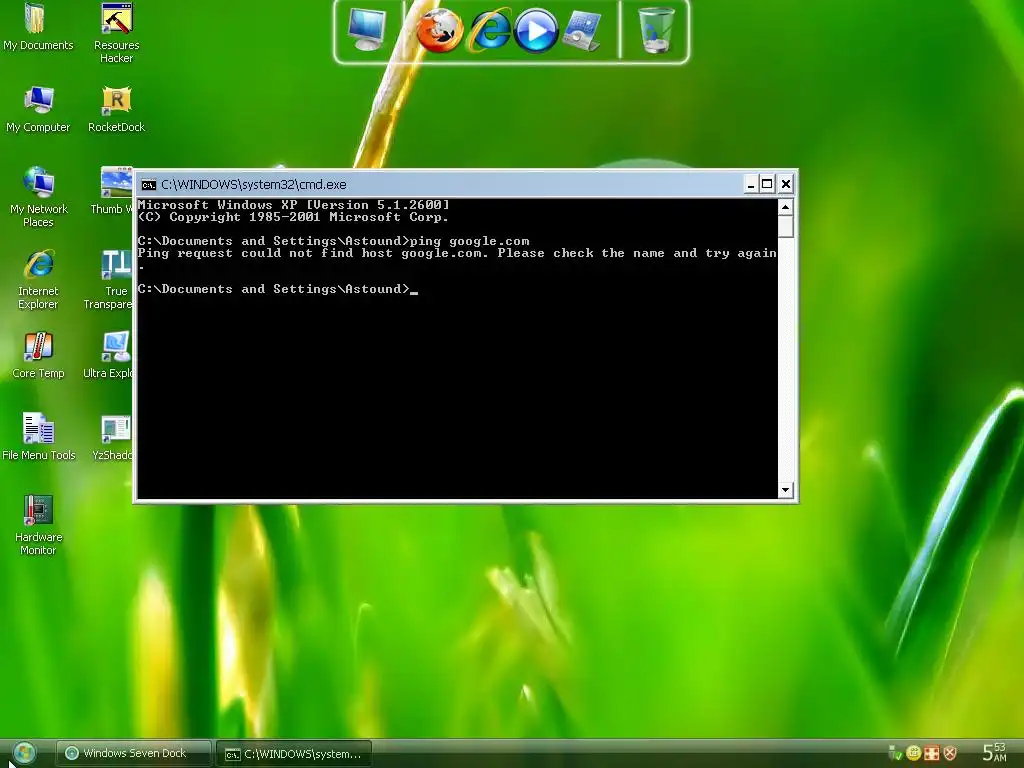Click the taskbar clock showing 5:53 AM
Viewport: 1024px width, 768px height.
(995, 752)
